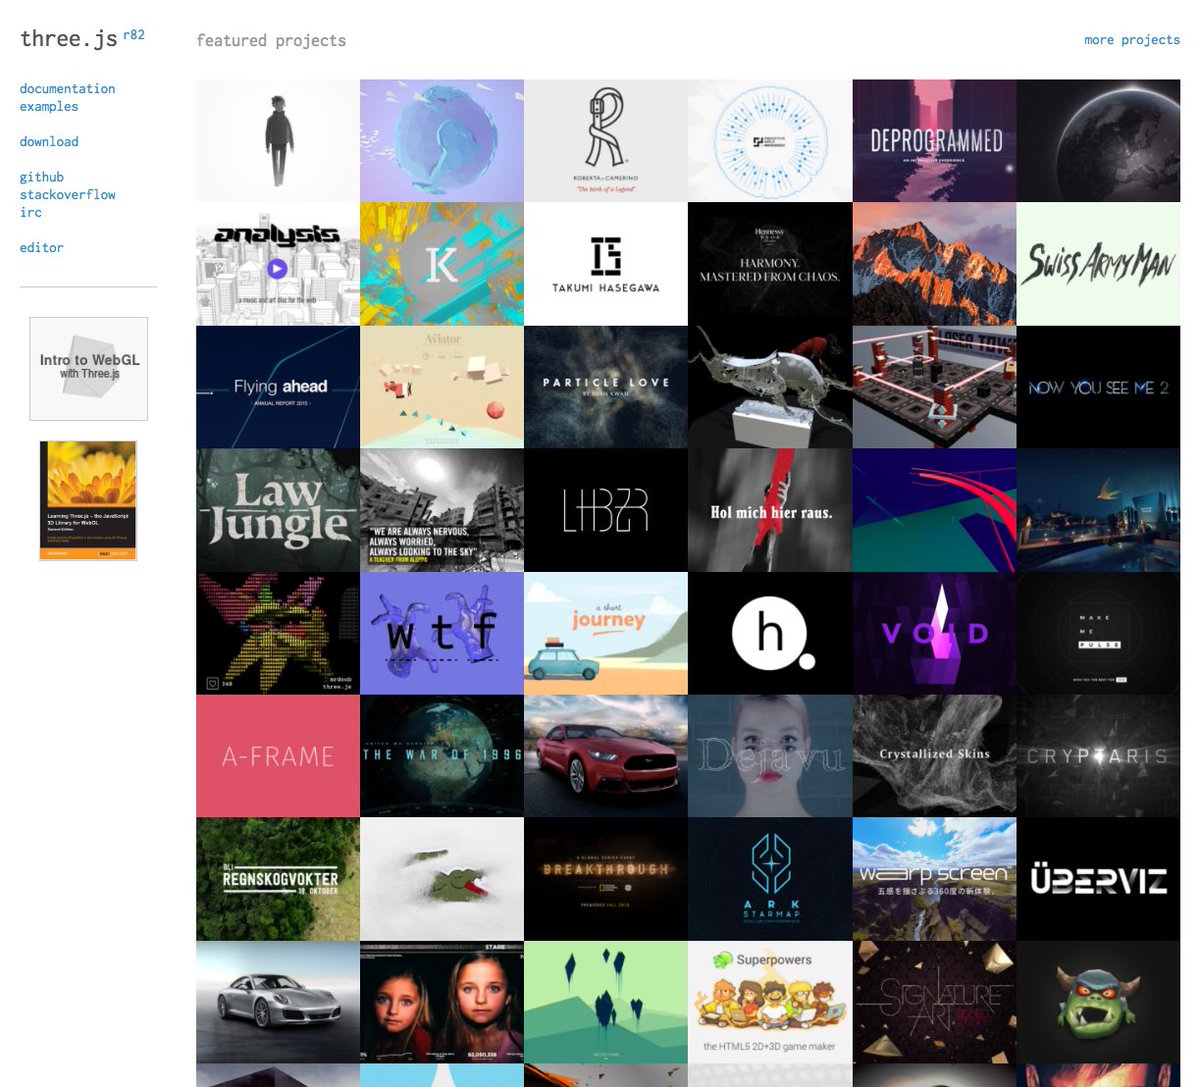Open the red curved ribbon project
The height and width of the screenshot is (1087, 1200).
pyautogui.click(x=934, y=510)
